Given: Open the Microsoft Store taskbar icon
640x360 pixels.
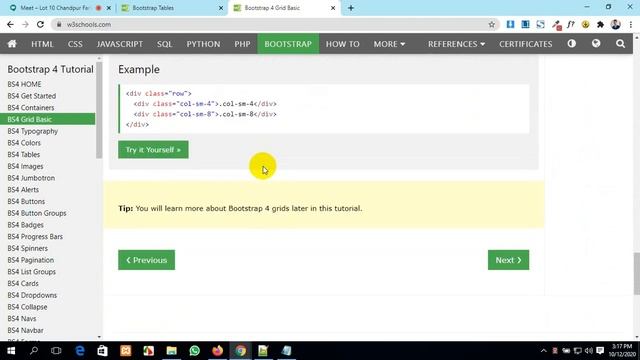Looking at the screenshot, I should pos(102,351).
